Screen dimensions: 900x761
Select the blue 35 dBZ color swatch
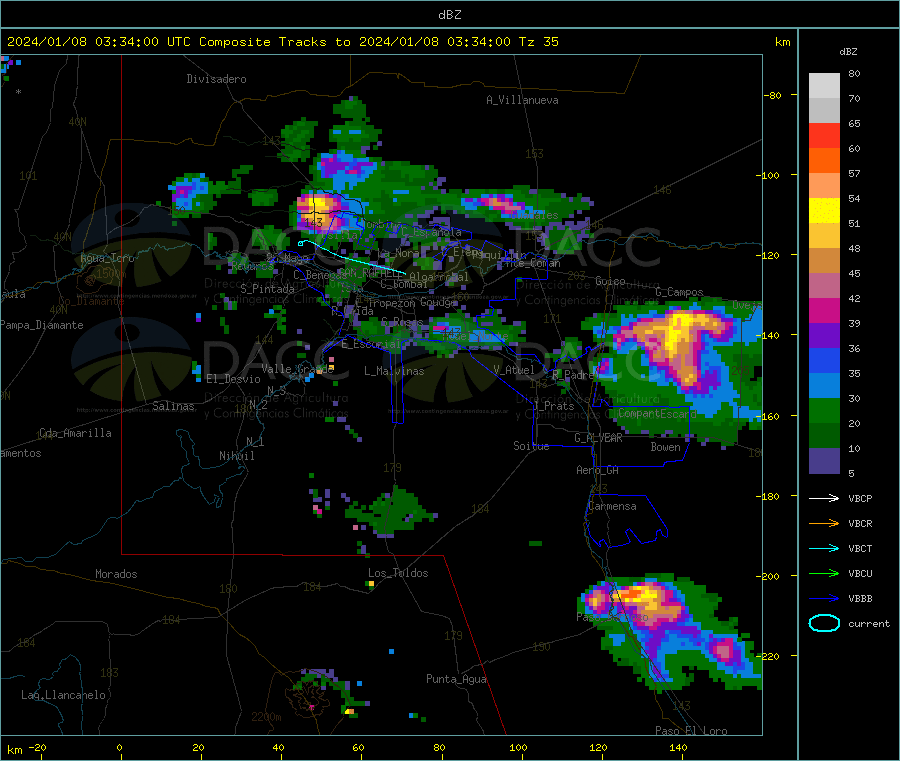point(824,360)
